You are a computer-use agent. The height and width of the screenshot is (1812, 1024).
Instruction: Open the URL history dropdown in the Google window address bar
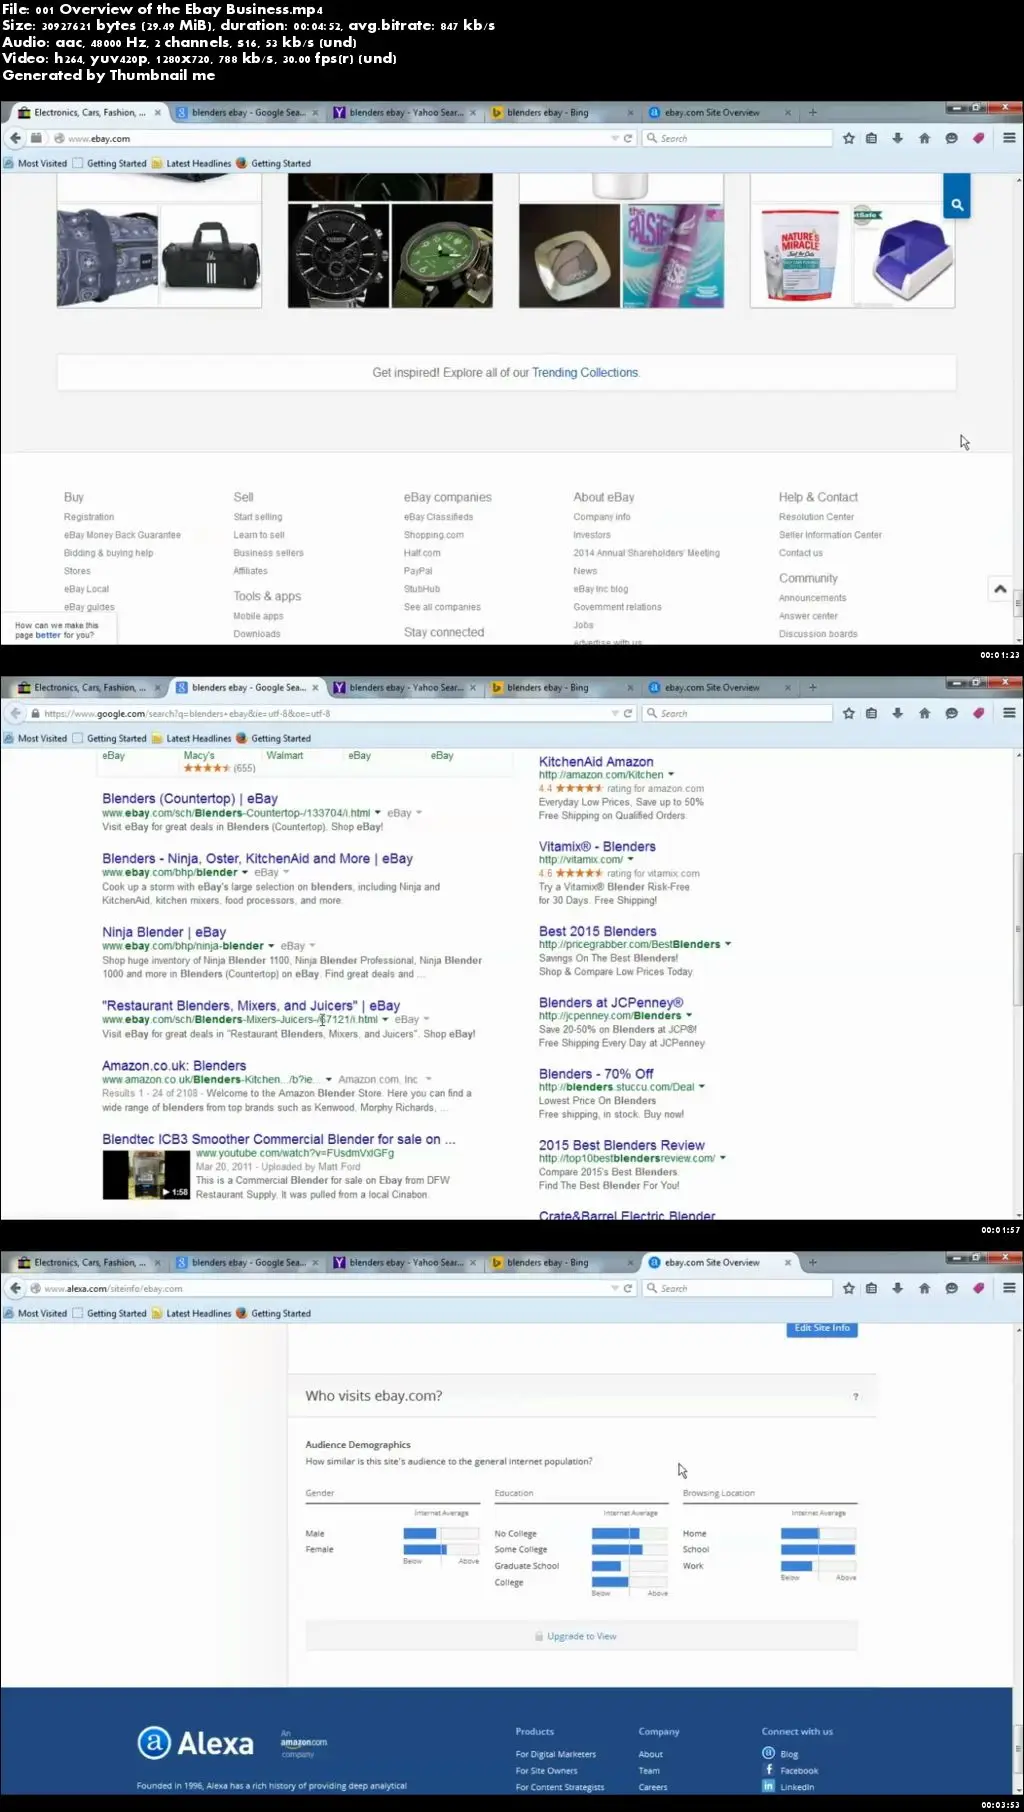click(615, 713)
